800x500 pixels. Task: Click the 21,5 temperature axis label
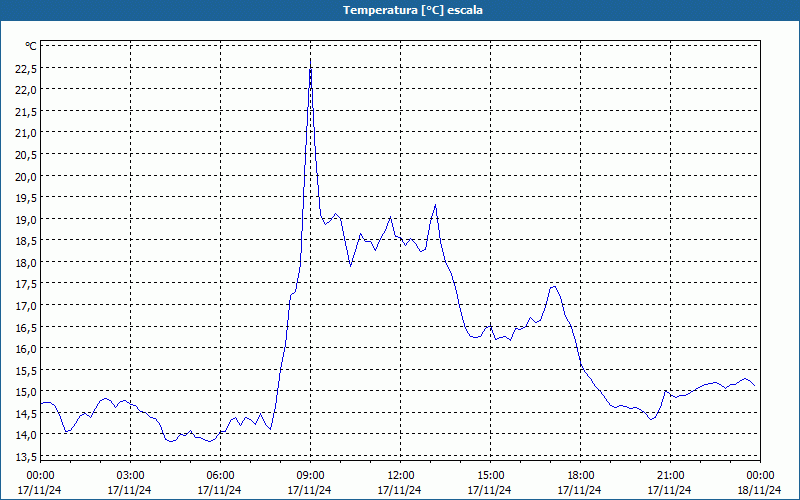26,111
